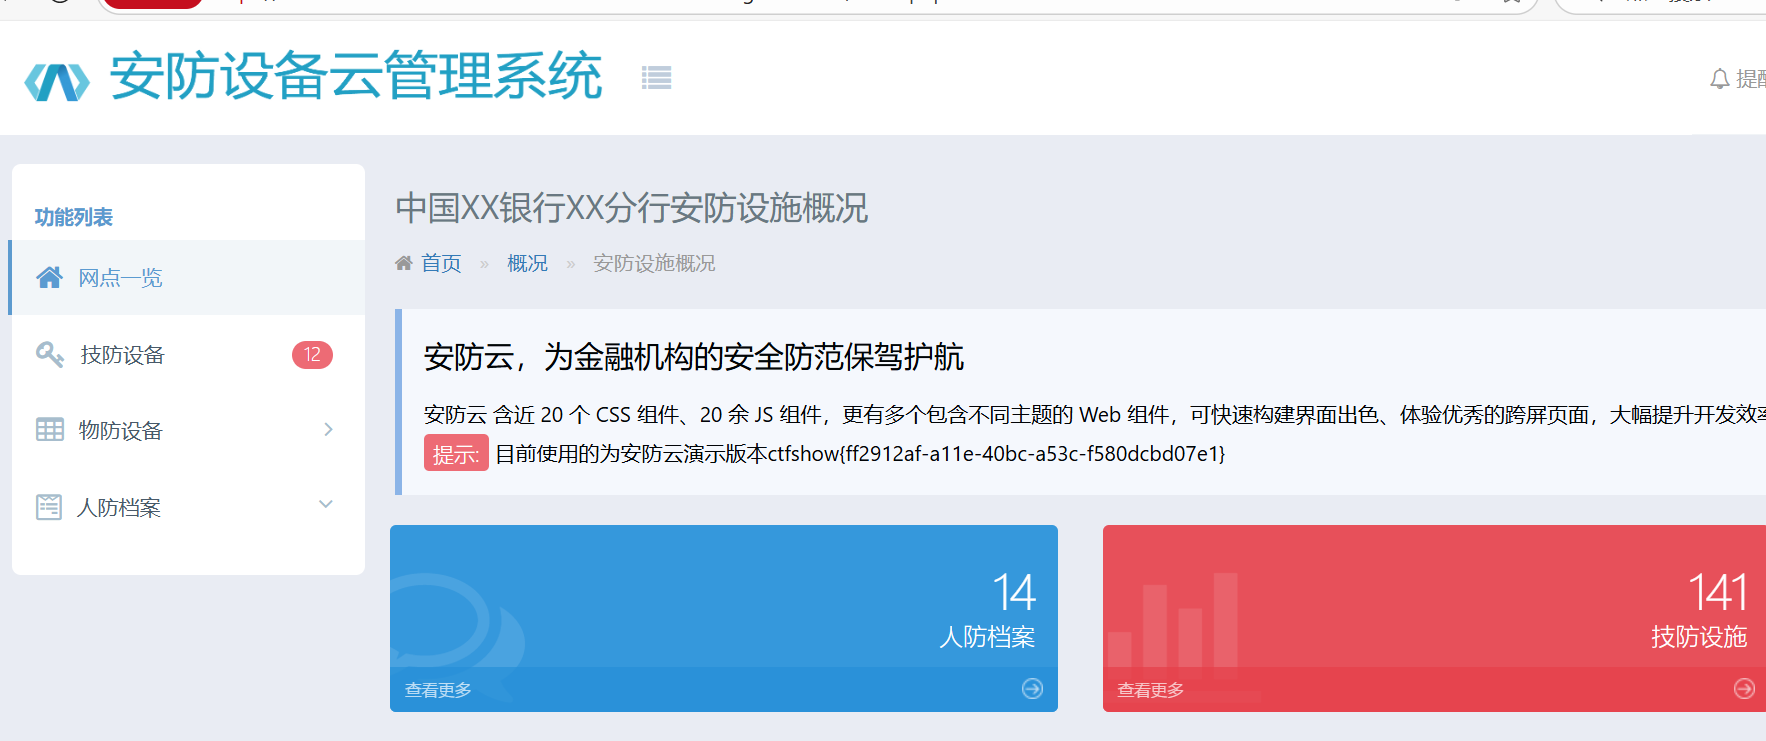Image resolution: width=1766 pixels, height=741 pixels.
Task: Click the 功能列表 heading
Action: coord(74,217)
